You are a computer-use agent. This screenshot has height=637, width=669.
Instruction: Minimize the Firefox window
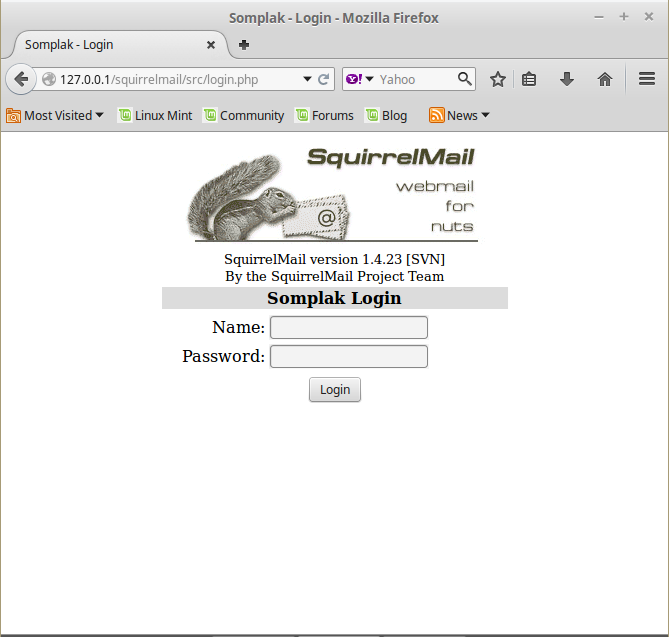coord(599,17)
